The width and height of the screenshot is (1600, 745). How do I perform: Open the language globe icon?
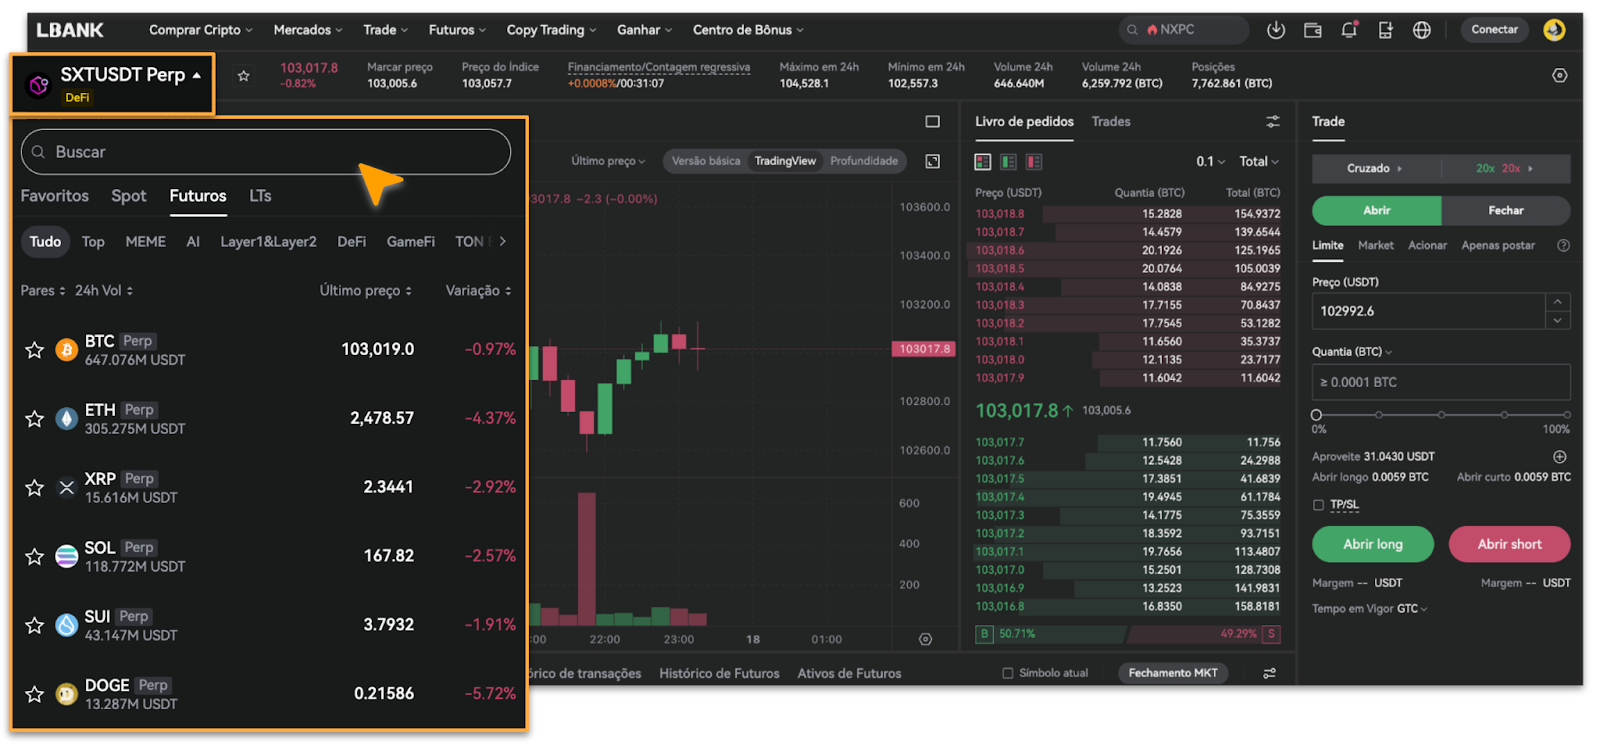click(1421, 30)
